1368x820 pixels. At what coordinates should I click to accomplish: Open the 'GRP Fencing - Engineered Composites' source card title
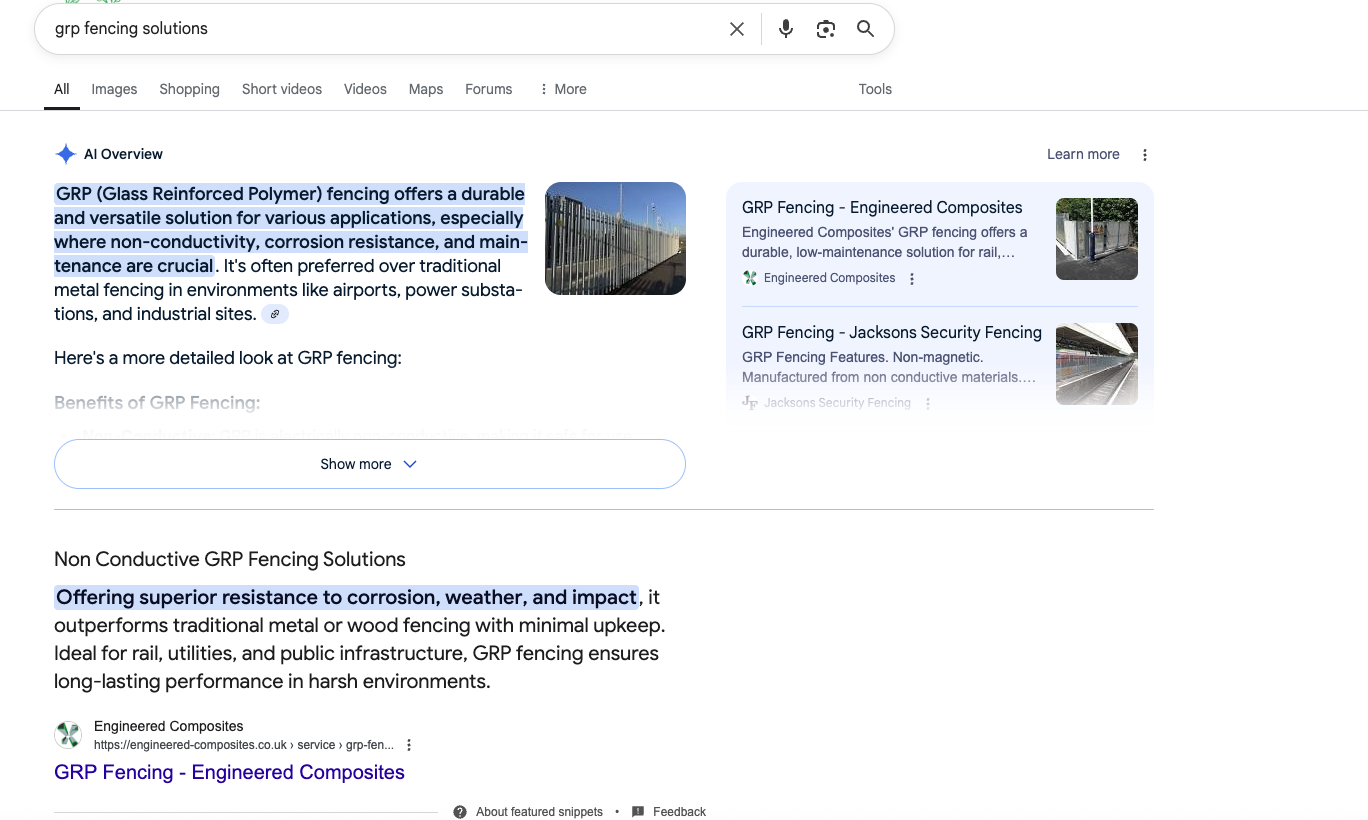[x=882, y=208]
